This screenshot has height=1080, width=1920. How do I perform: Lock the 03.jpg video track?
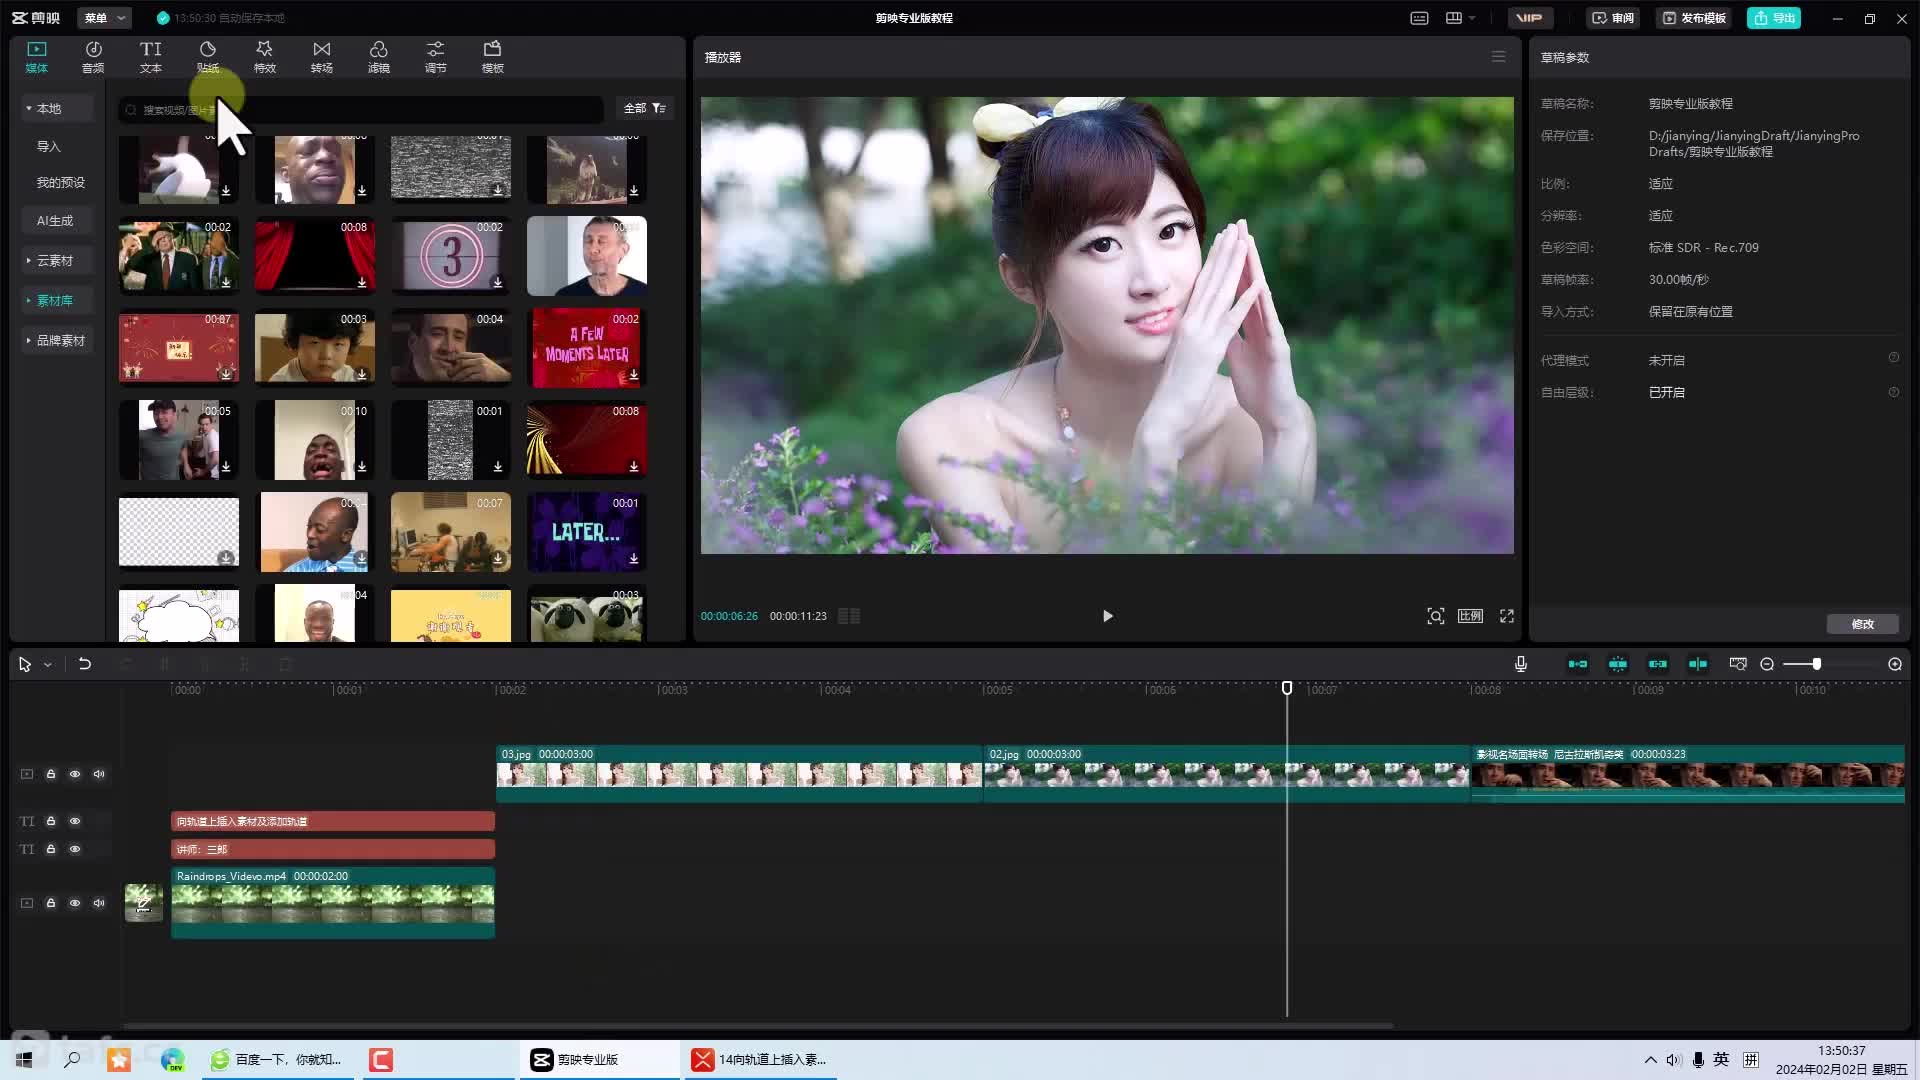(51, 774)
